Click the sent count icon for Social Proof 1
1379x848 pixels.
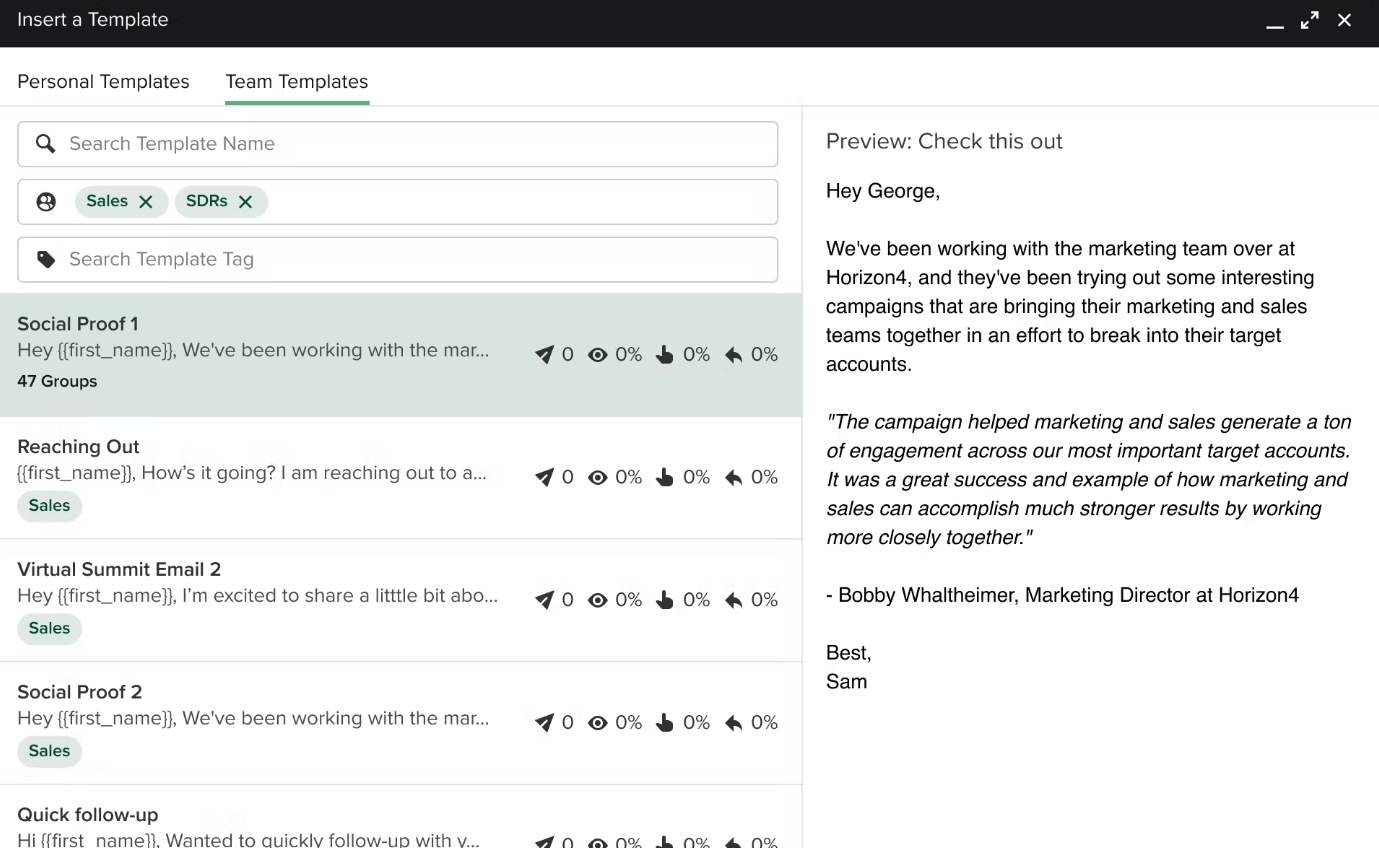pos(544,355)
